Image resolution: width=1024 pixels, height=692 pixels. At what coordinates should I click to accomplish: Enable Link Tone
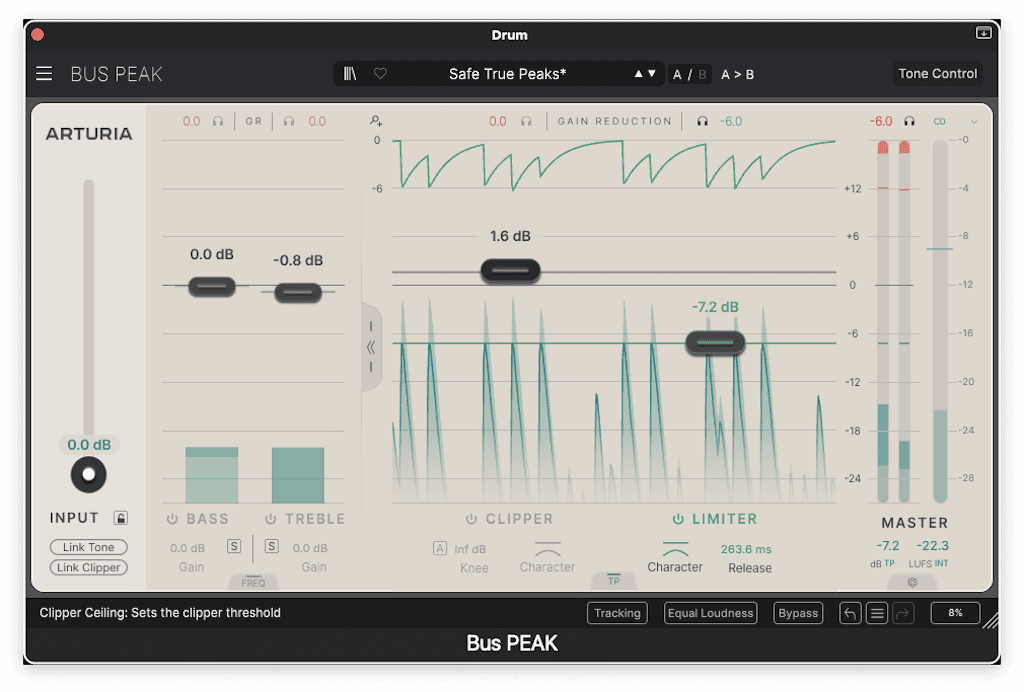89,547
